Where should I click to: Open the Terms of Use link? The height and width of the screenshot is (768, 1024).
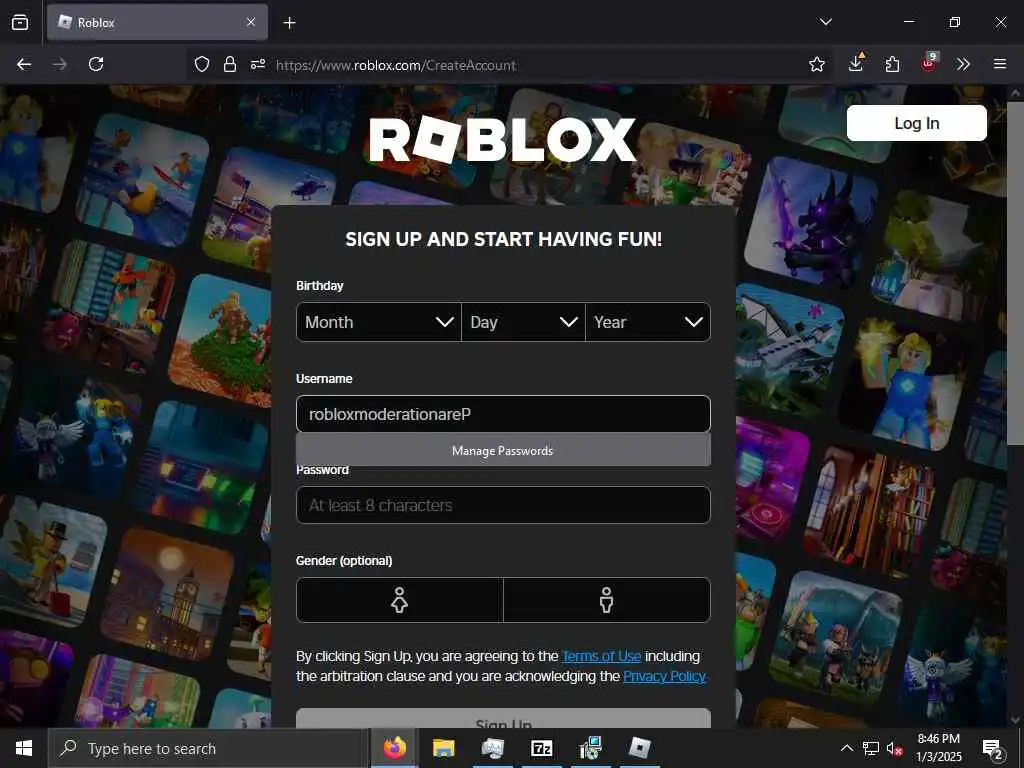click(x=601, y=656)
